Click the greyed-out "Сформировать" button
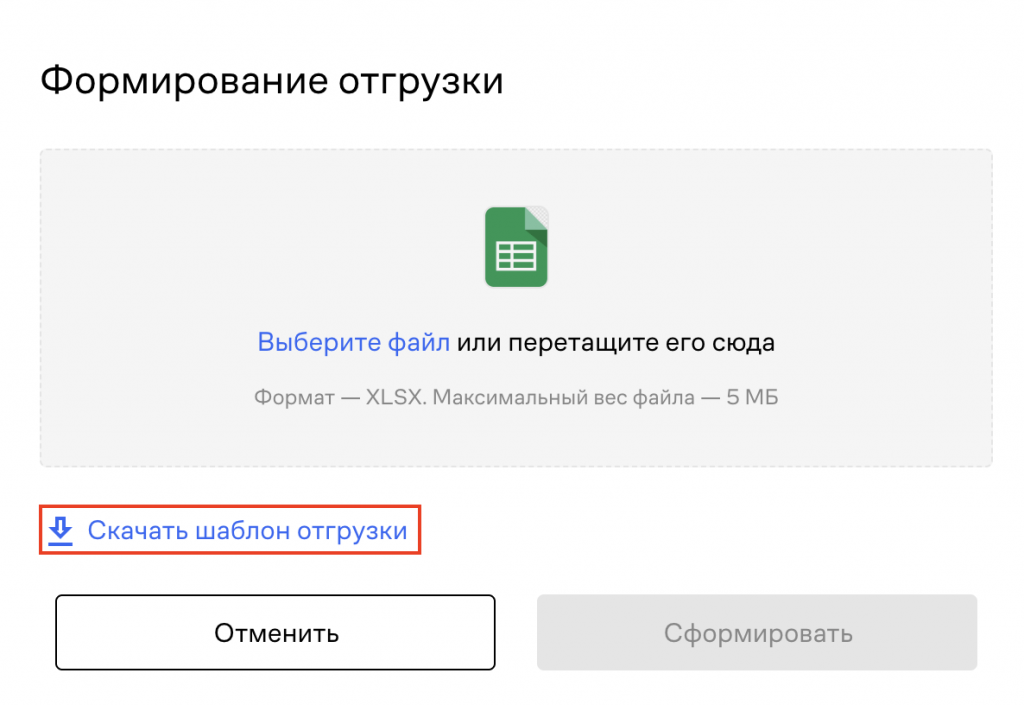This screenshot has height=705, width=1024. coord(756,633)
